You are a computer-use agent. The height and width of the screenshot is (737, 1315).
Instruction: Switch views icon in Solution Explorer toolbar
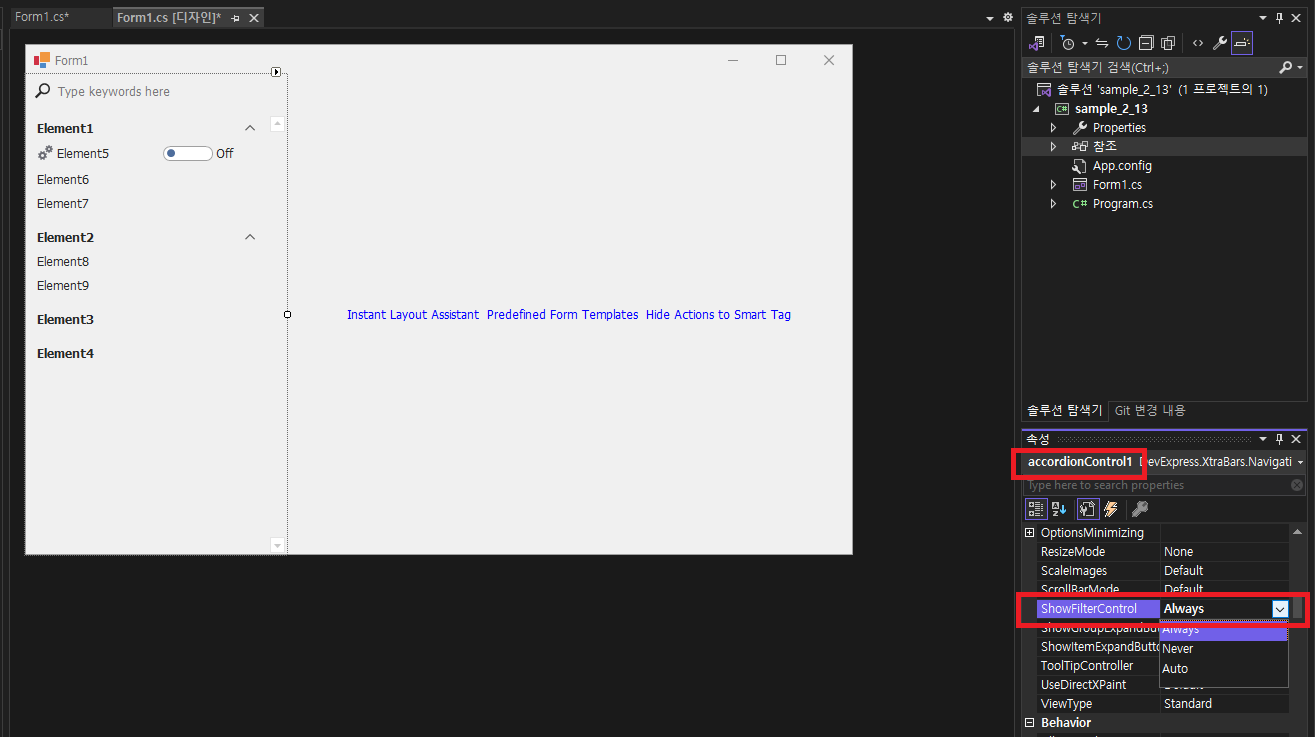coord(1037,43)
